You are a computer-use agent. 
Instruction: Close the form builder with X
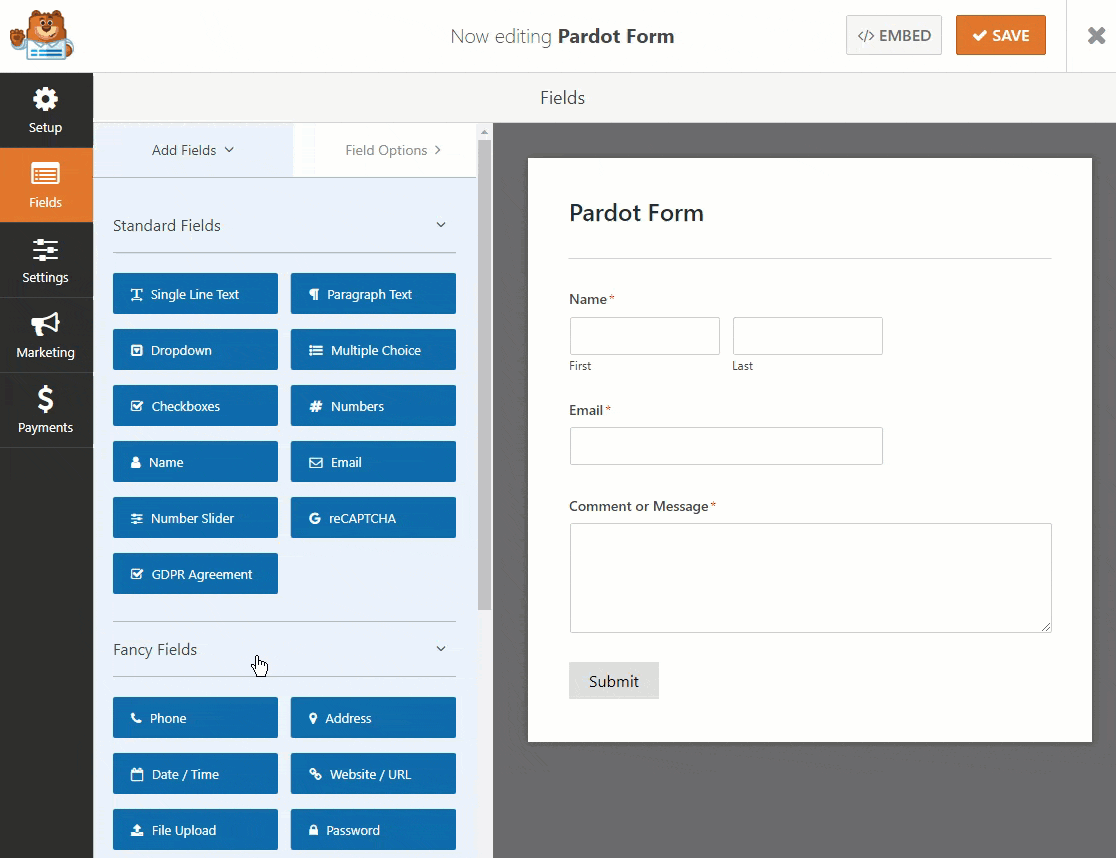1096,36
